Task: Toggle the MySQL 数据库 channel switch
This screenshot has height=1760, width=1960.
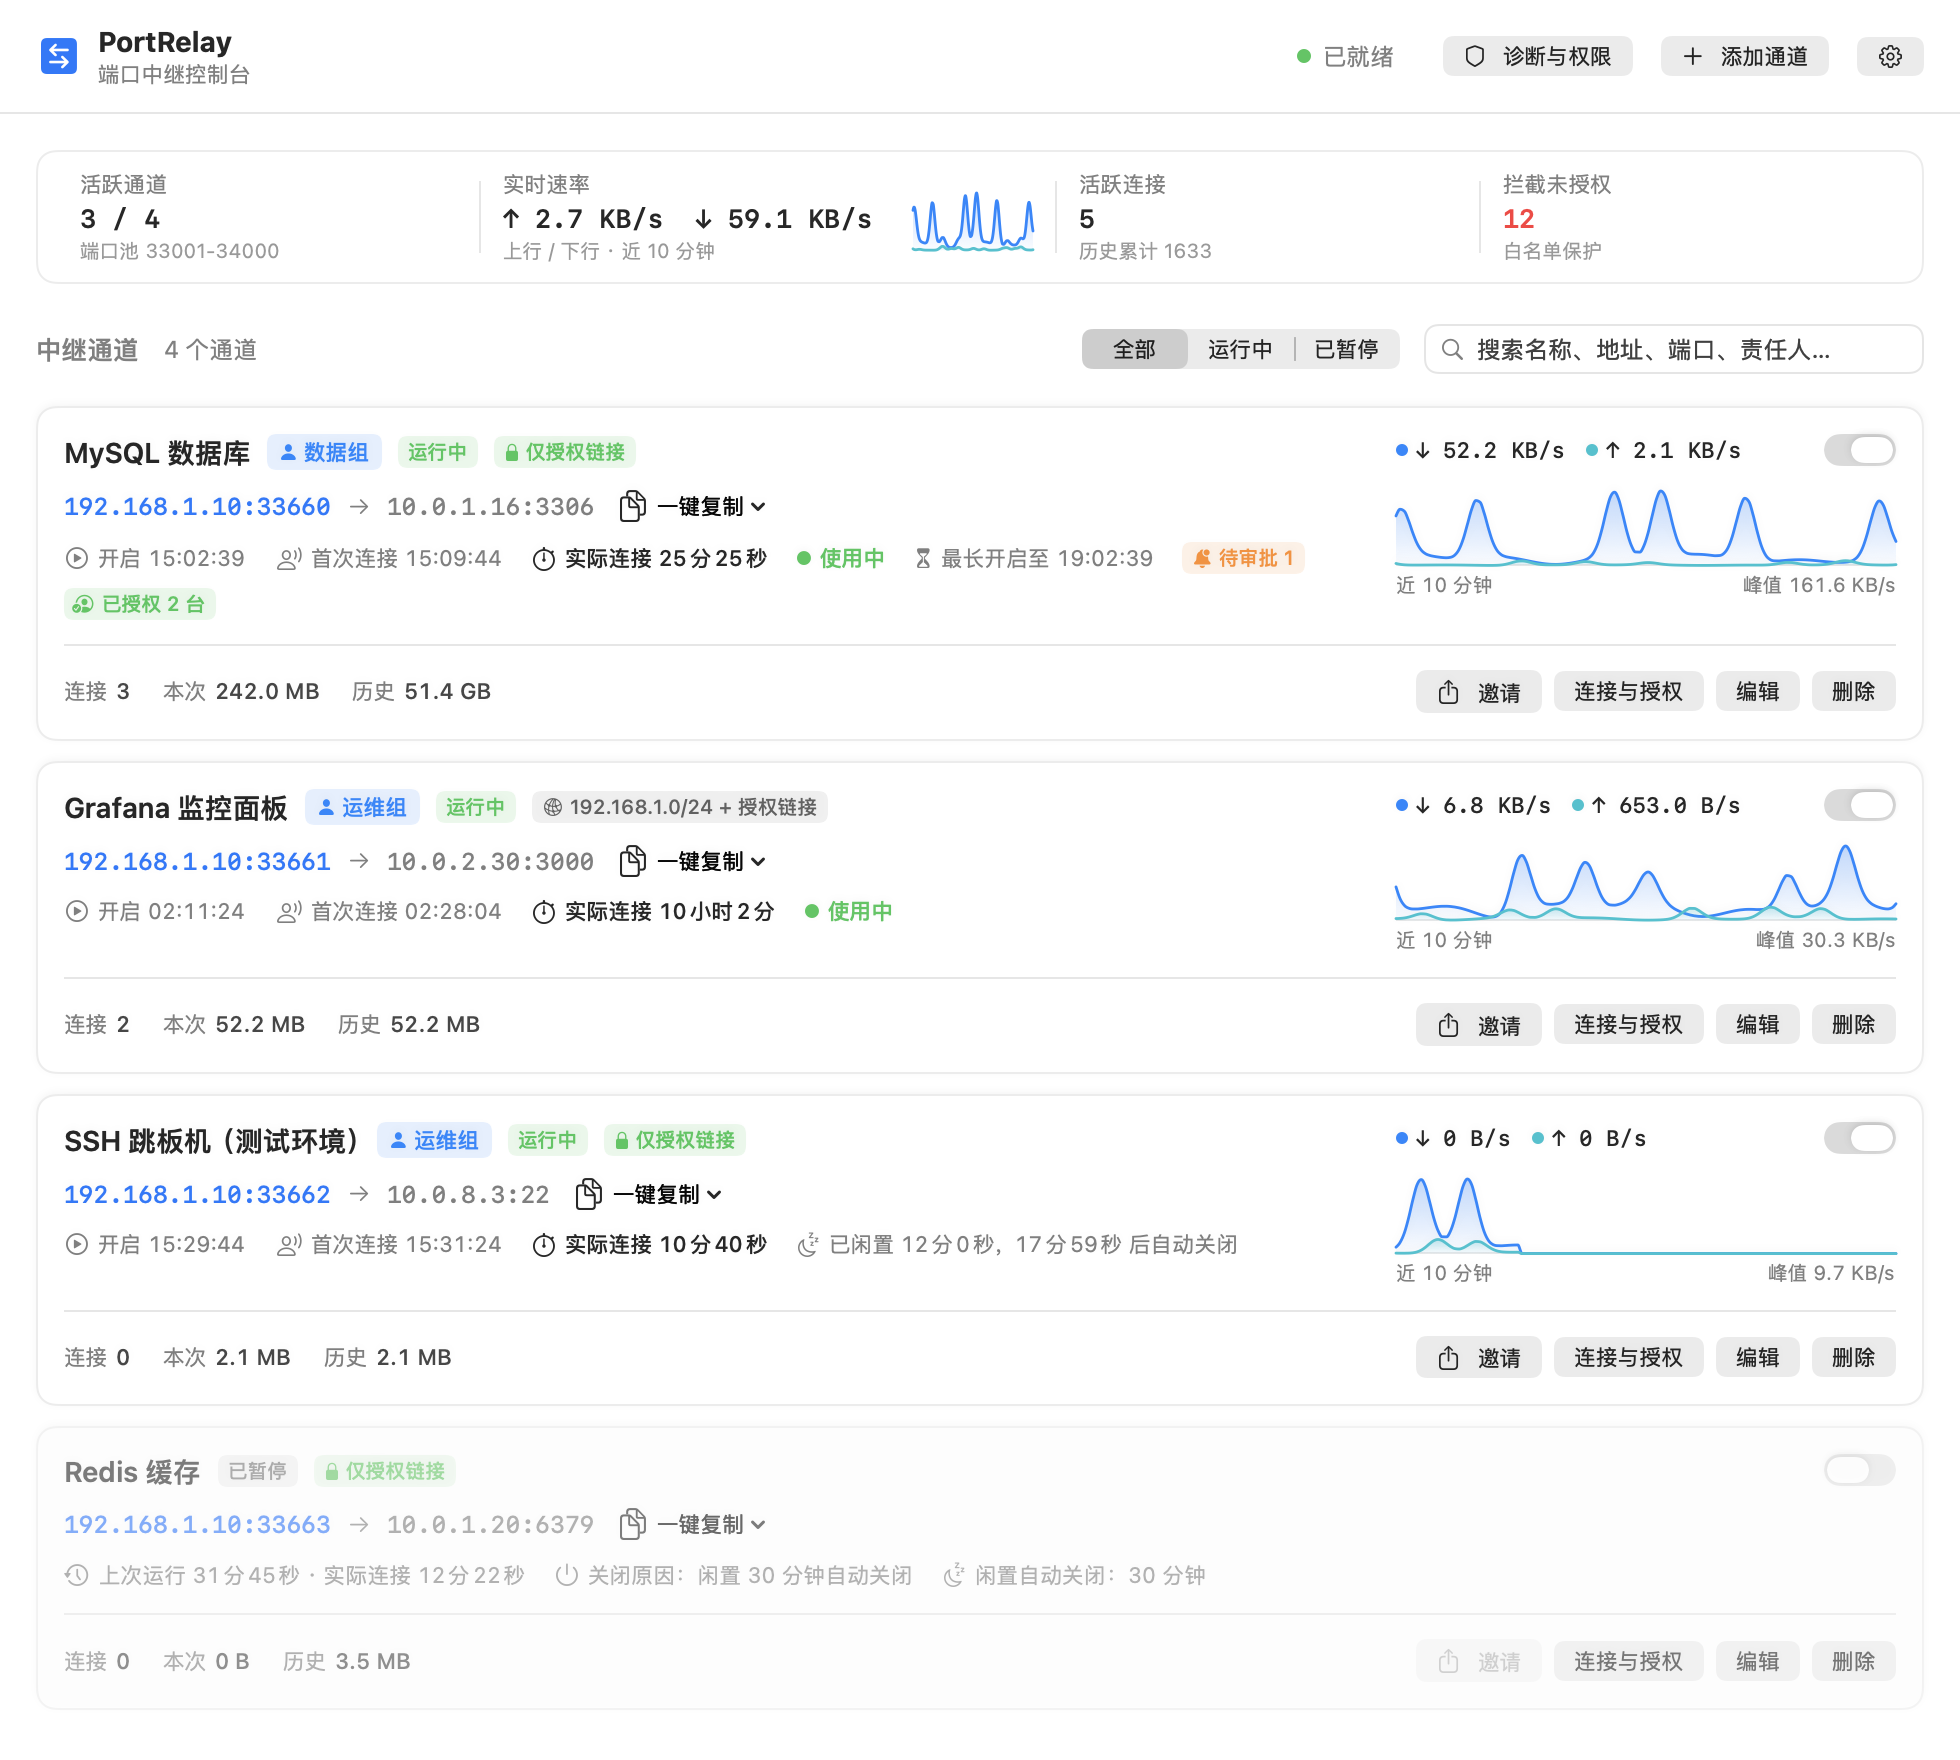Action: (x=1859, y=450)
